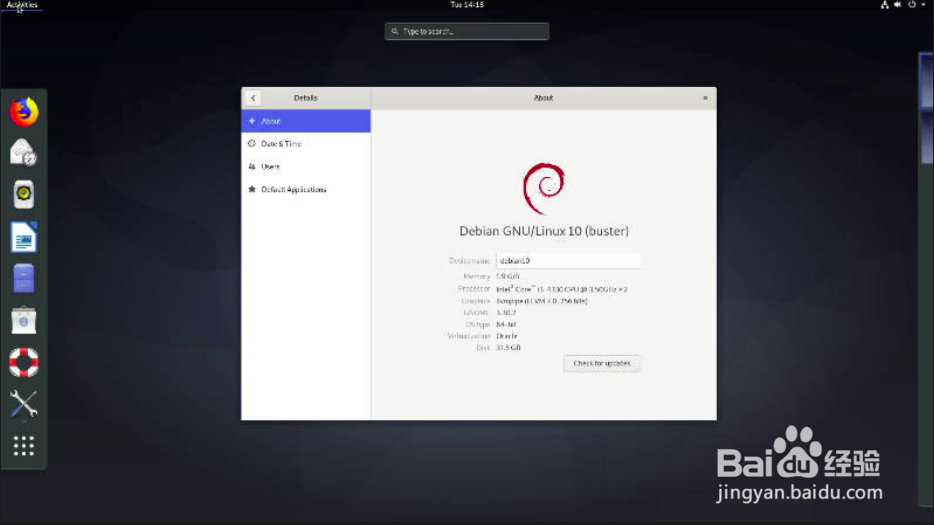Click the Activities button
This screenshot has height=525, width=934.
point(22,5)
